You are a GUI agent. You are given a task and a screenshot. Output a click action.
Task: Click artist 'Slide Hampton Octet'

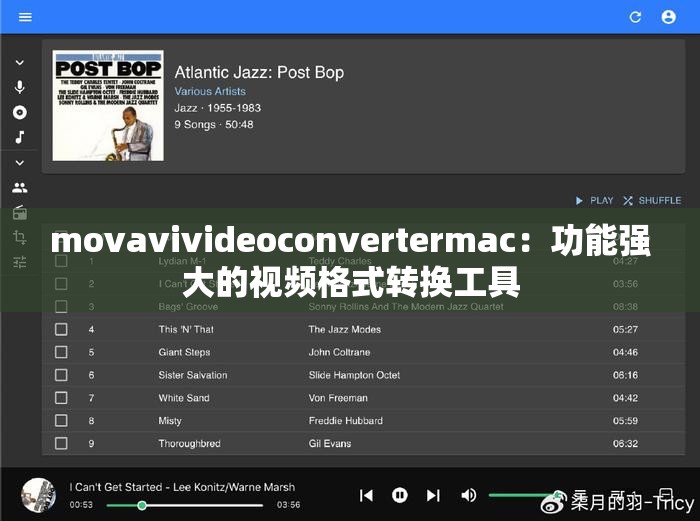[x=354, y=375]
